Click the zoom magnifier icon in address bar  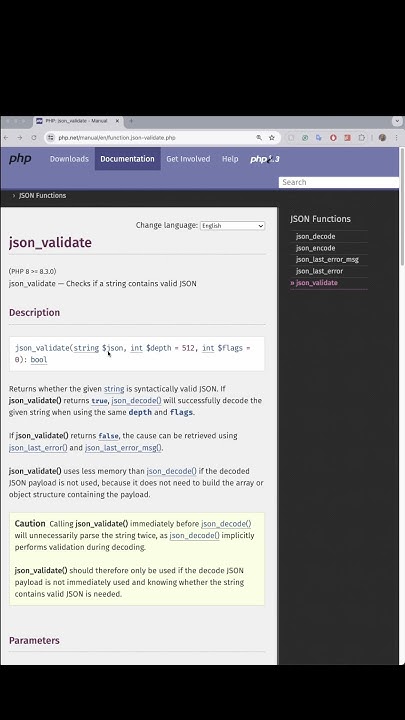[259, 138]
